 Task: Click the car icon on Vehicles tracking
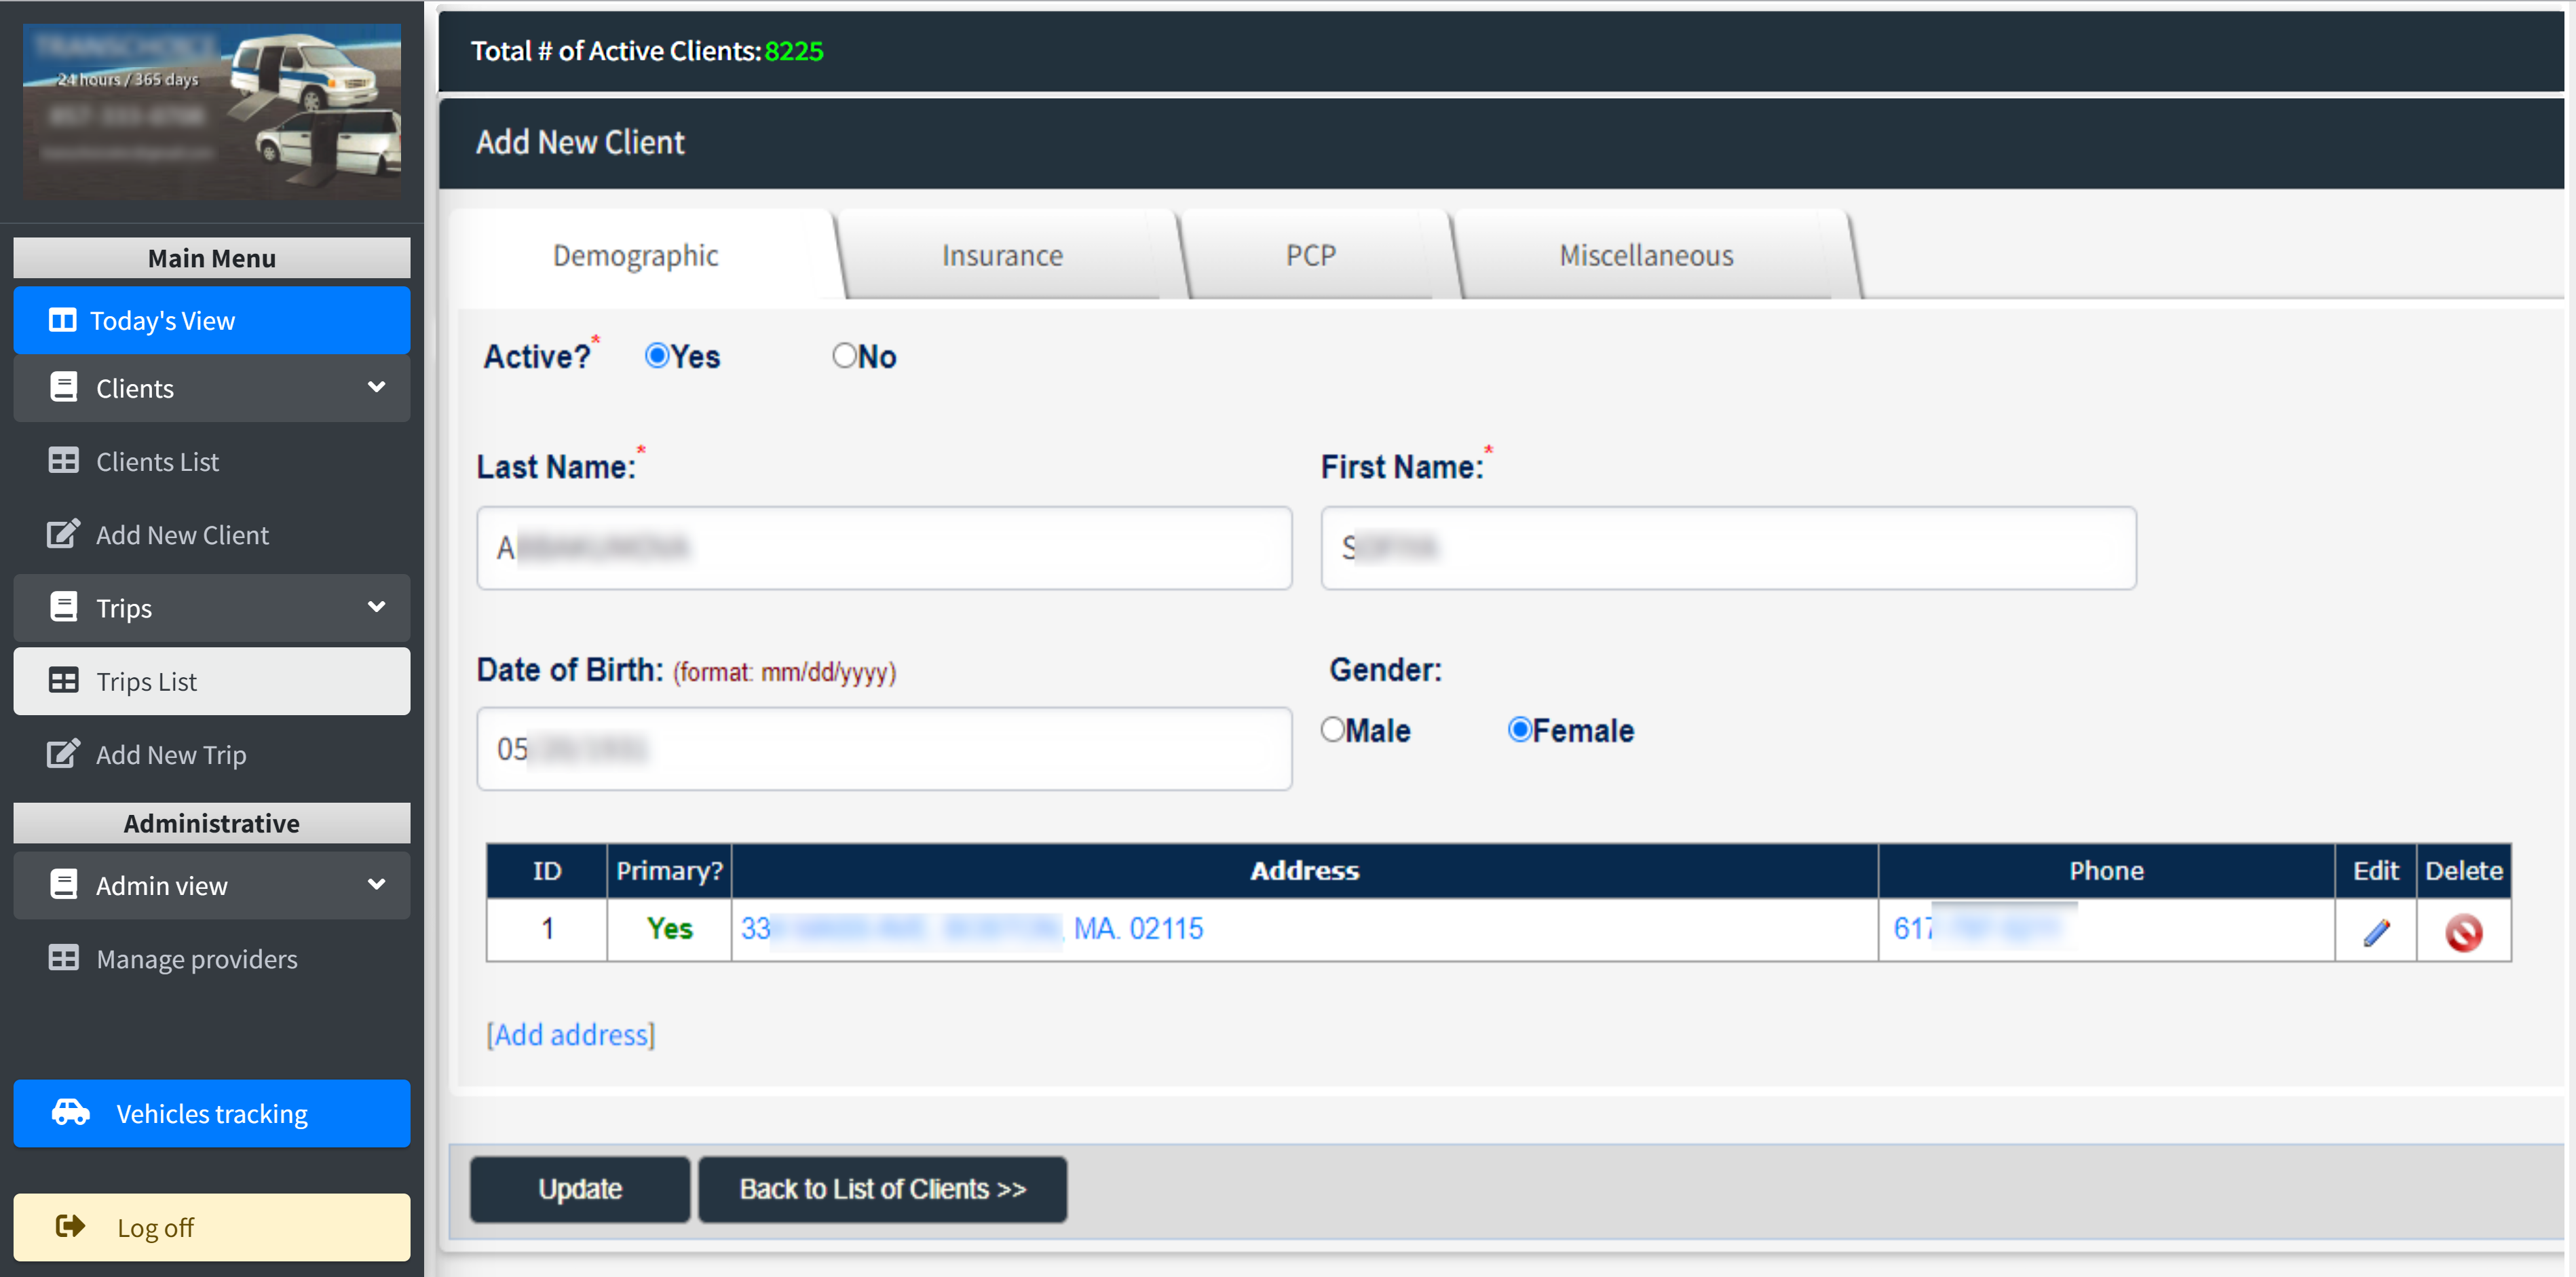[x=71, y=1112]
